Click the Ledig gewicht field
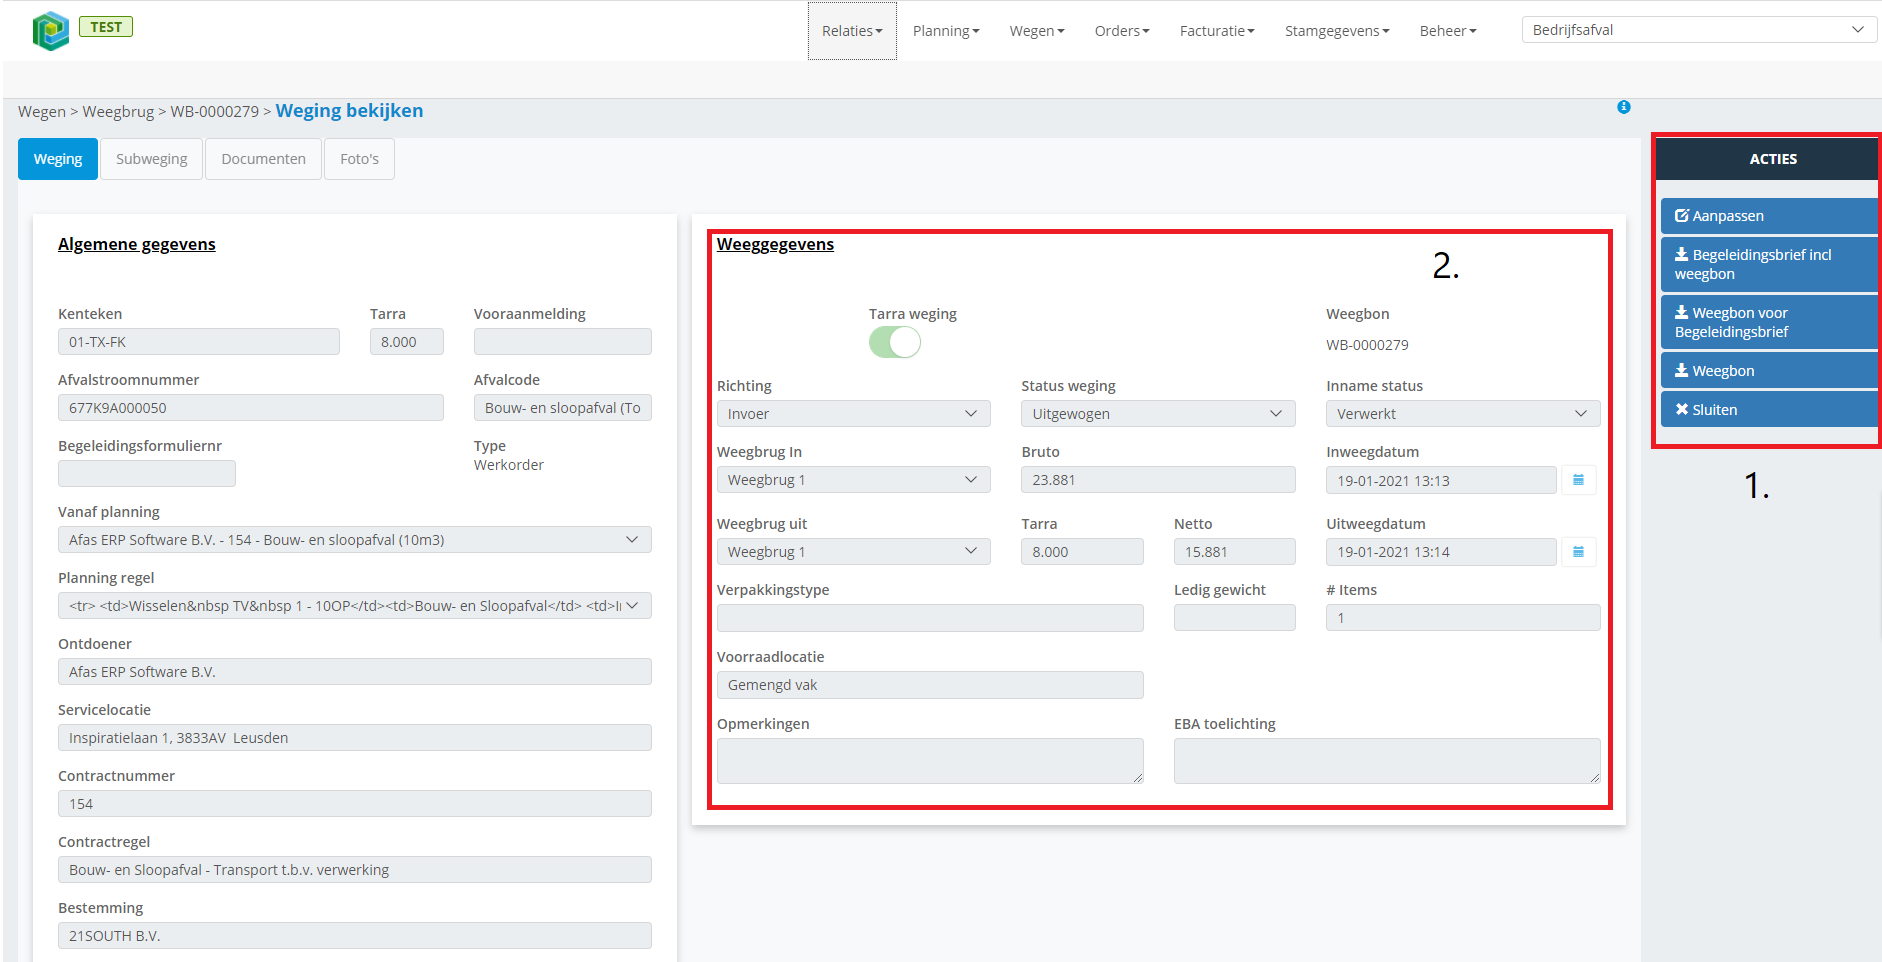The width and height of the screenshot is (1882, 962). [x=1235, y=618]
